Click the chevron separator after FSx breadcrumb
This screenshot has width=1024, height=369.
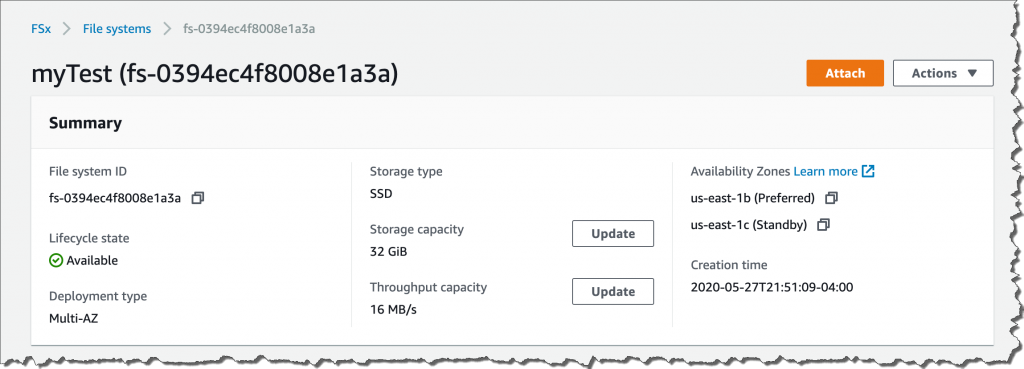67,29
